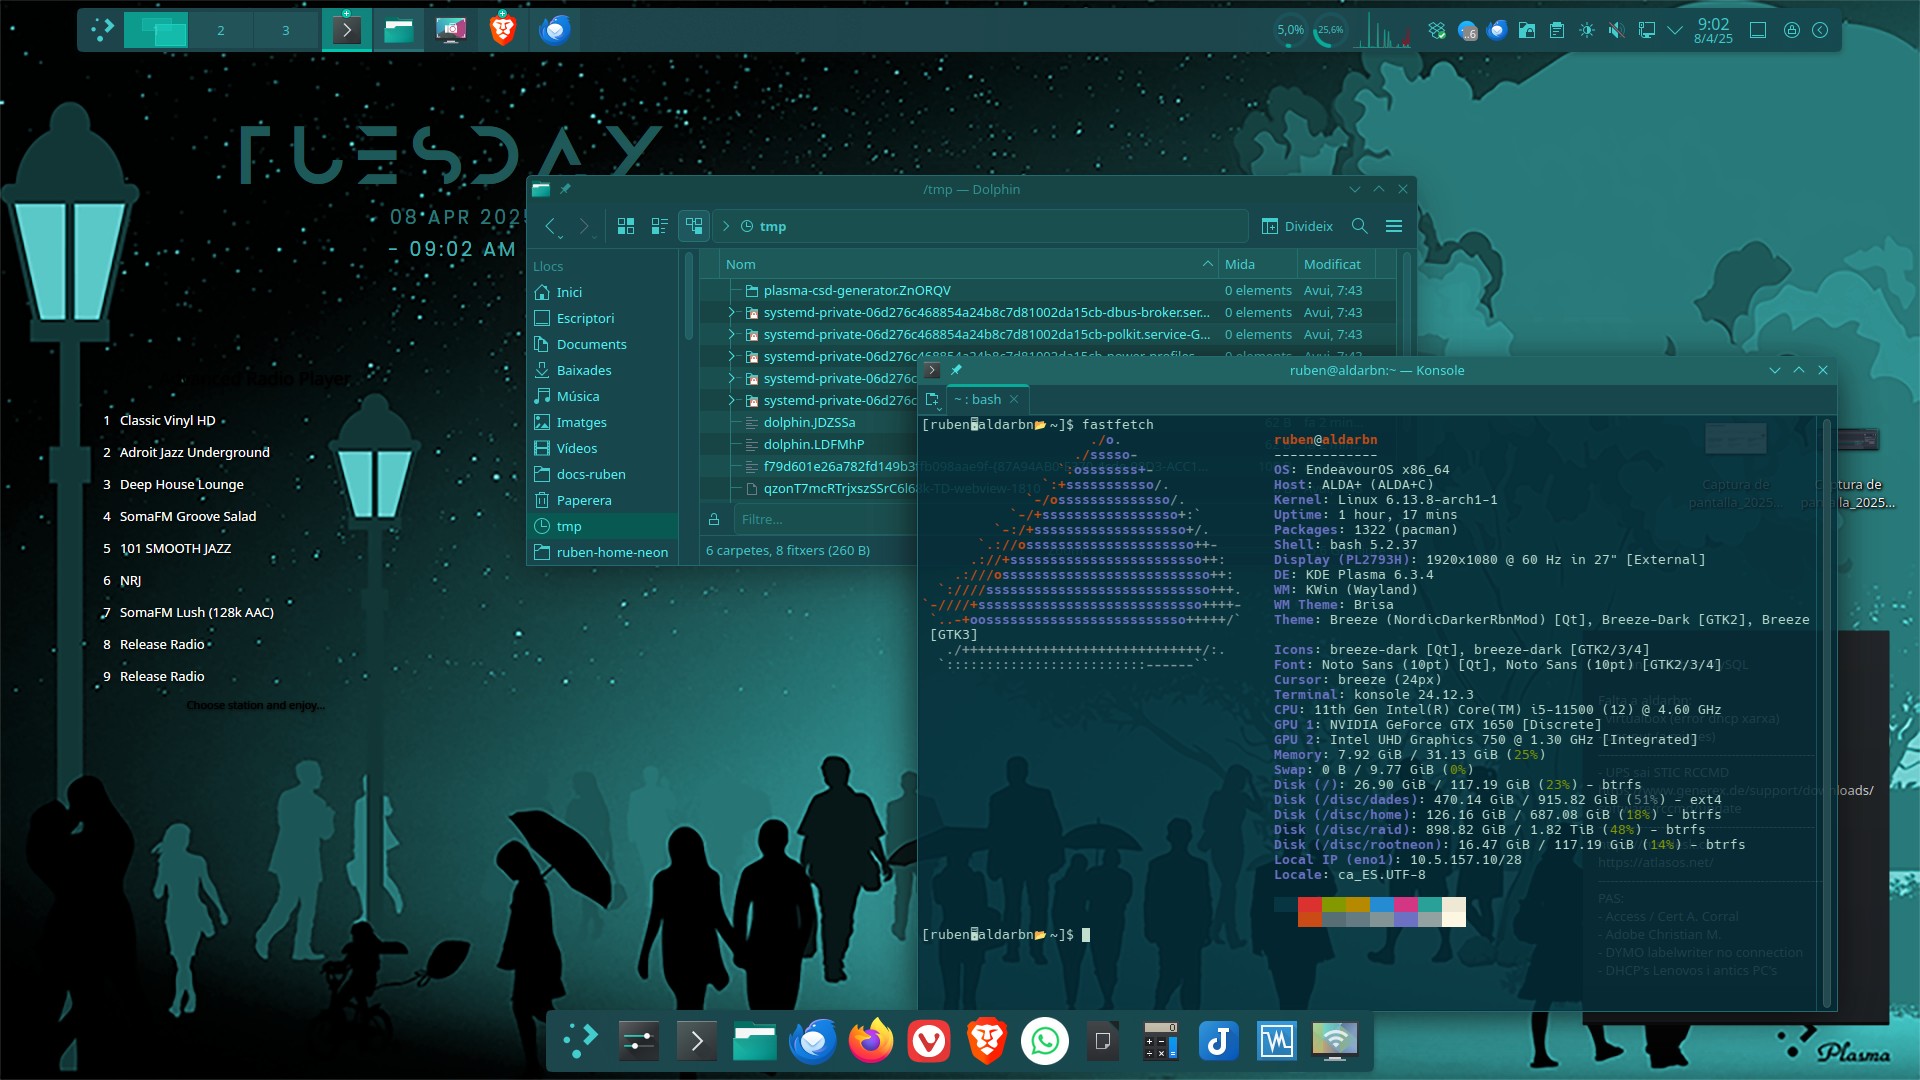Launch Vivaldi from bottom dock
This screenshot has width=1920, height=1080.
click(x=928, y=1042)
